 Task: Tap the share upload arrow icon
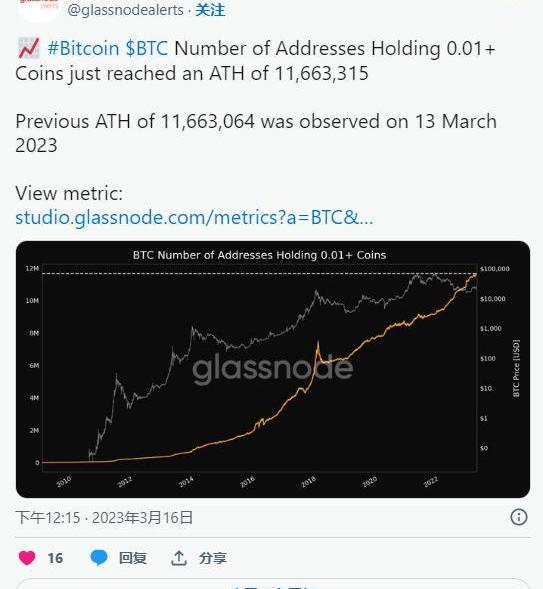[x=179, y=558]
